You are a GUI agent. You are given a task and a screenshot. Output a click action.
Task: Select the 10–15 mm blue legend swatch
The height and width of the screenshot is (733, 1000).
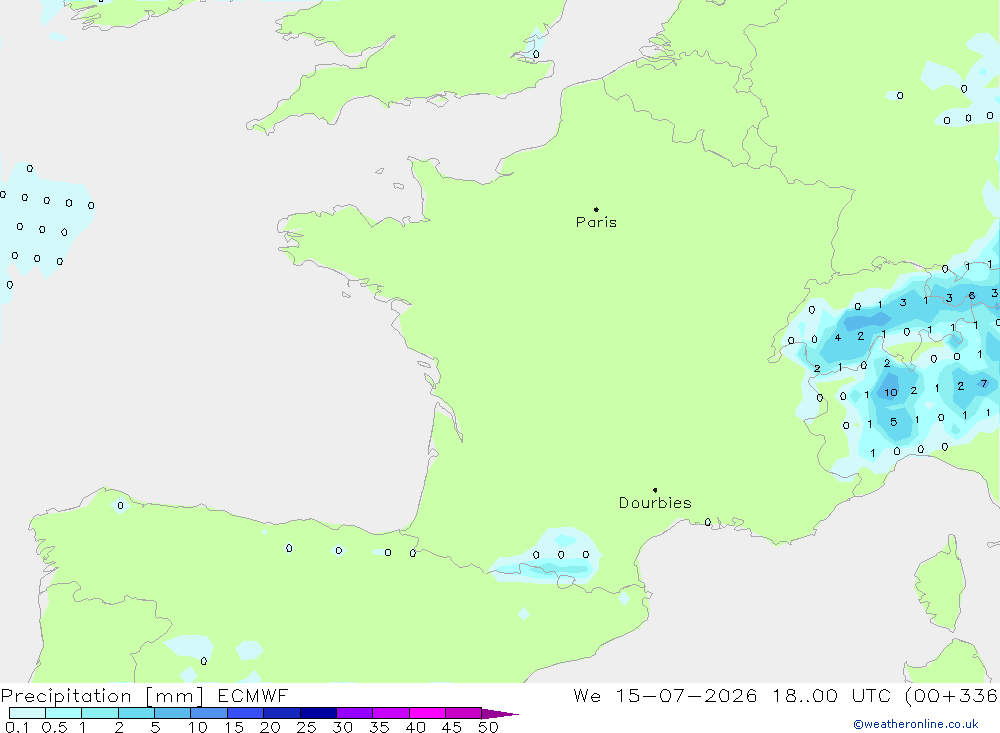[209, 713]
